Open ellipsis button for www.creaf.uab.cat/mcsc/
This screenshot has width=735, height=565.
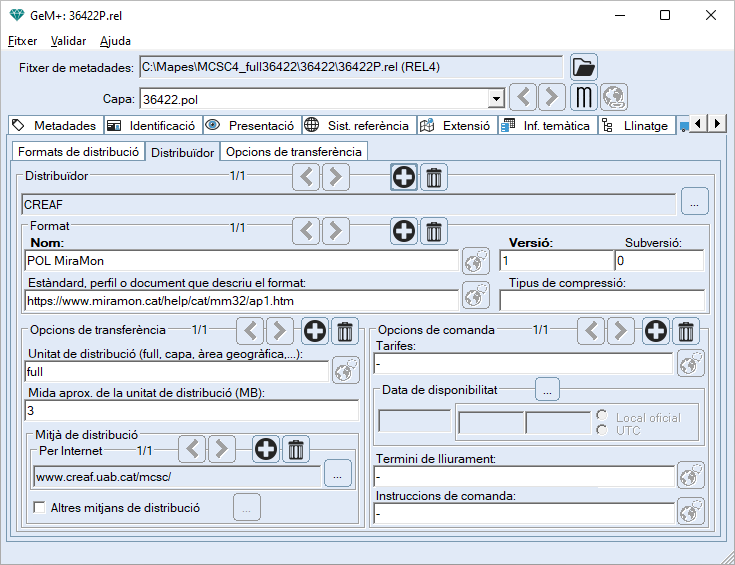point(338,473)
